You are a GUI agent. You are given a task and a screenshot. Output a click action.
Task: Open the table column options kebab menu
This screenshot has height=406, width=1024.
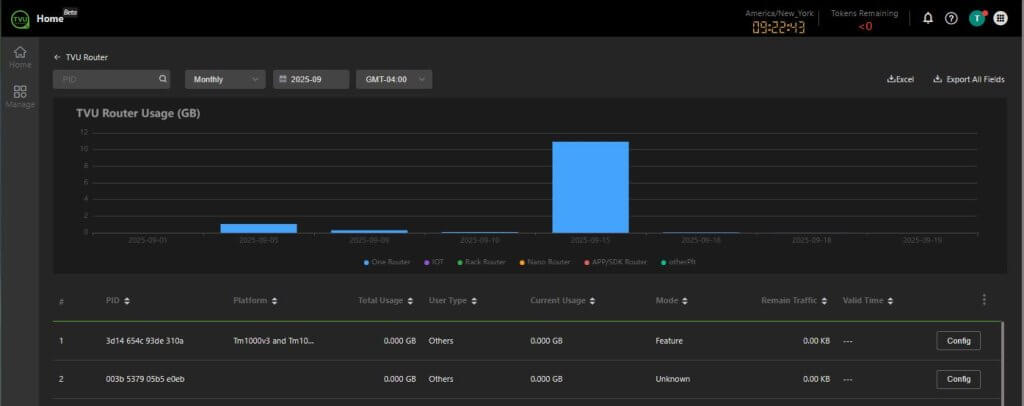point(984,300)
